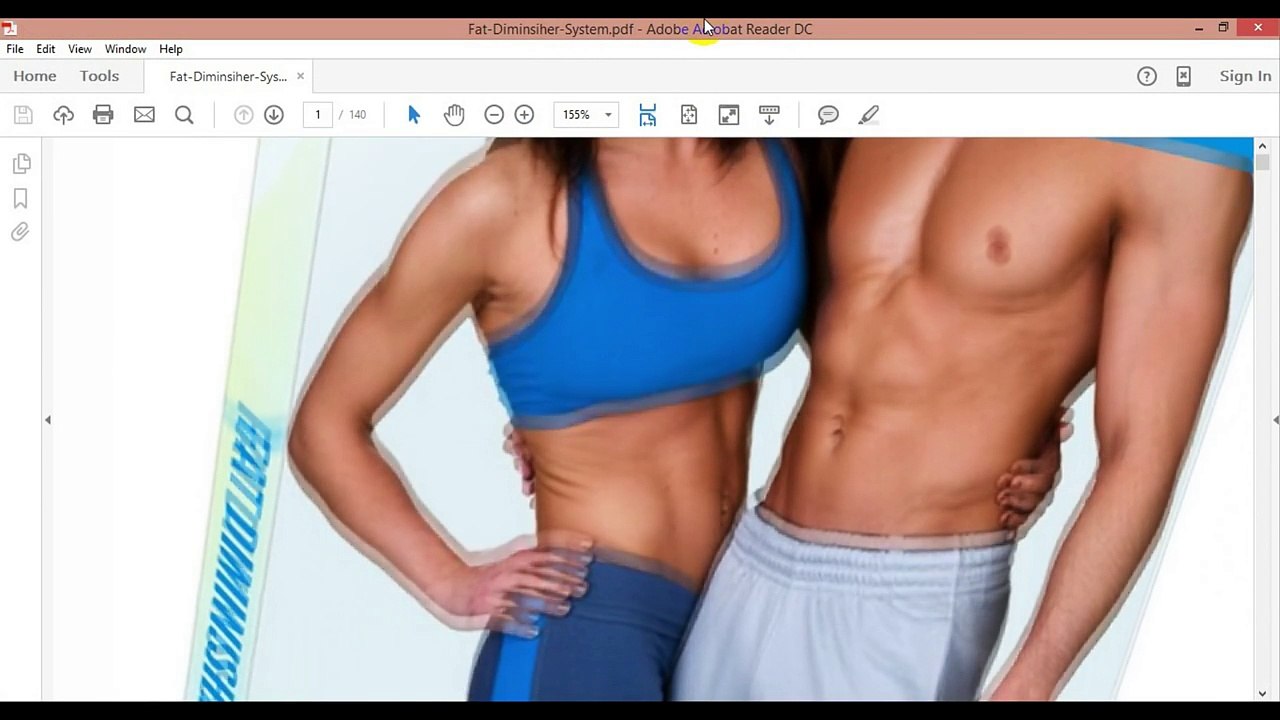
Task: Expand the left navigation pane
Action: coord(47,420)
